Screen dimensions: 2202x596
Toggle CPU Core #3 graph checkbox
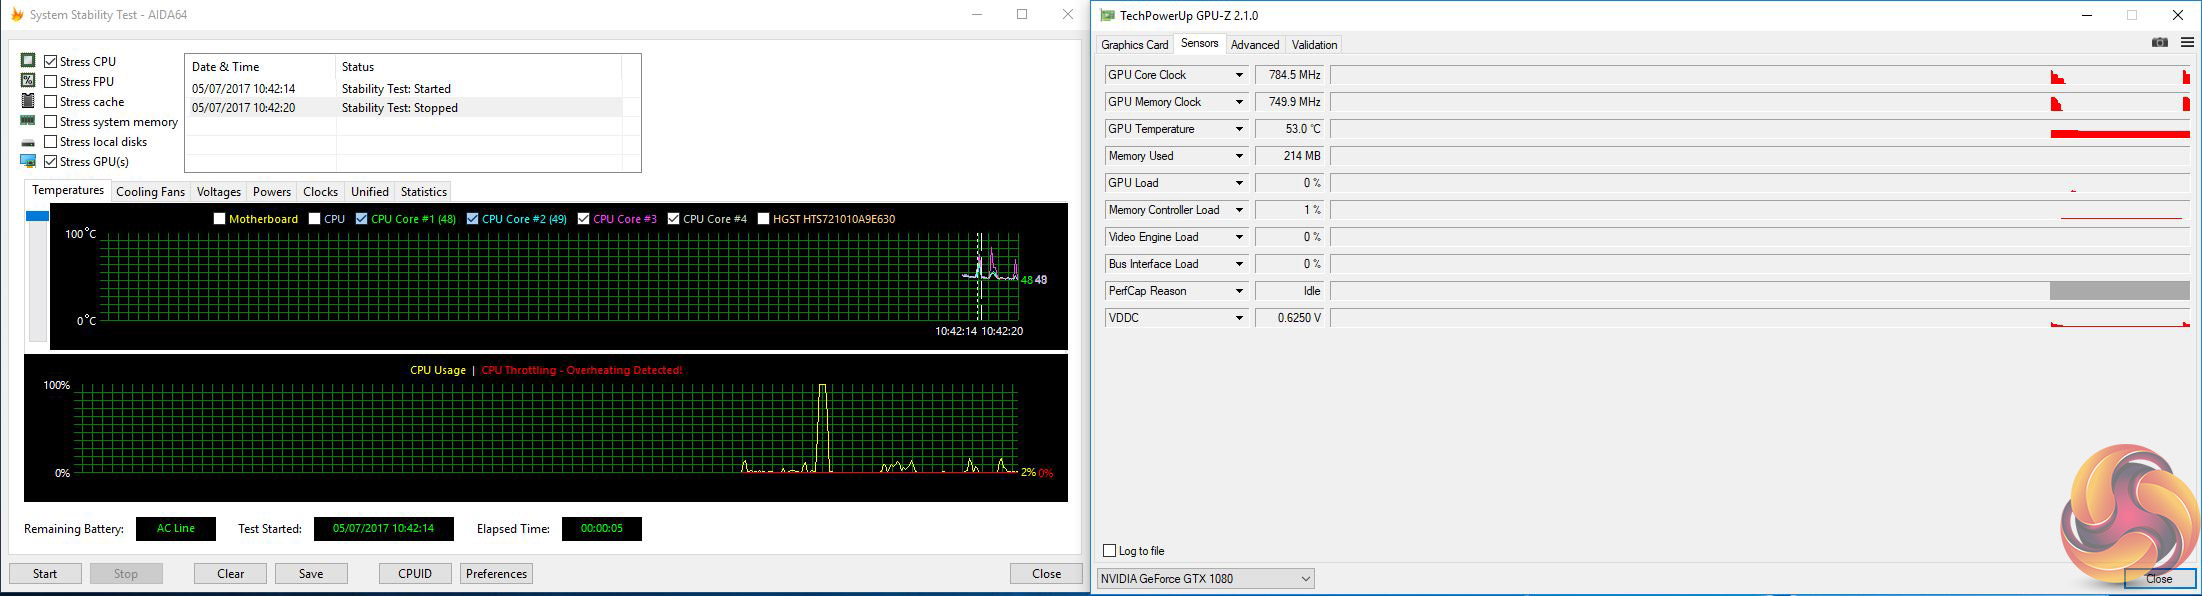coord(584,219)
